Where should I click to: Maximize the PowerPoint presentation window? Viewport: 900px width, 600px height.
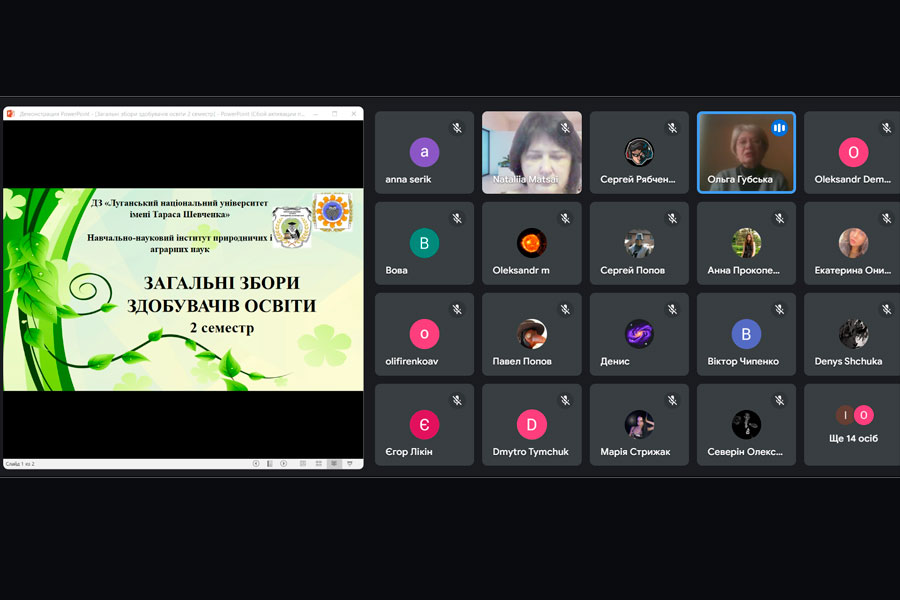coord(335,114)
